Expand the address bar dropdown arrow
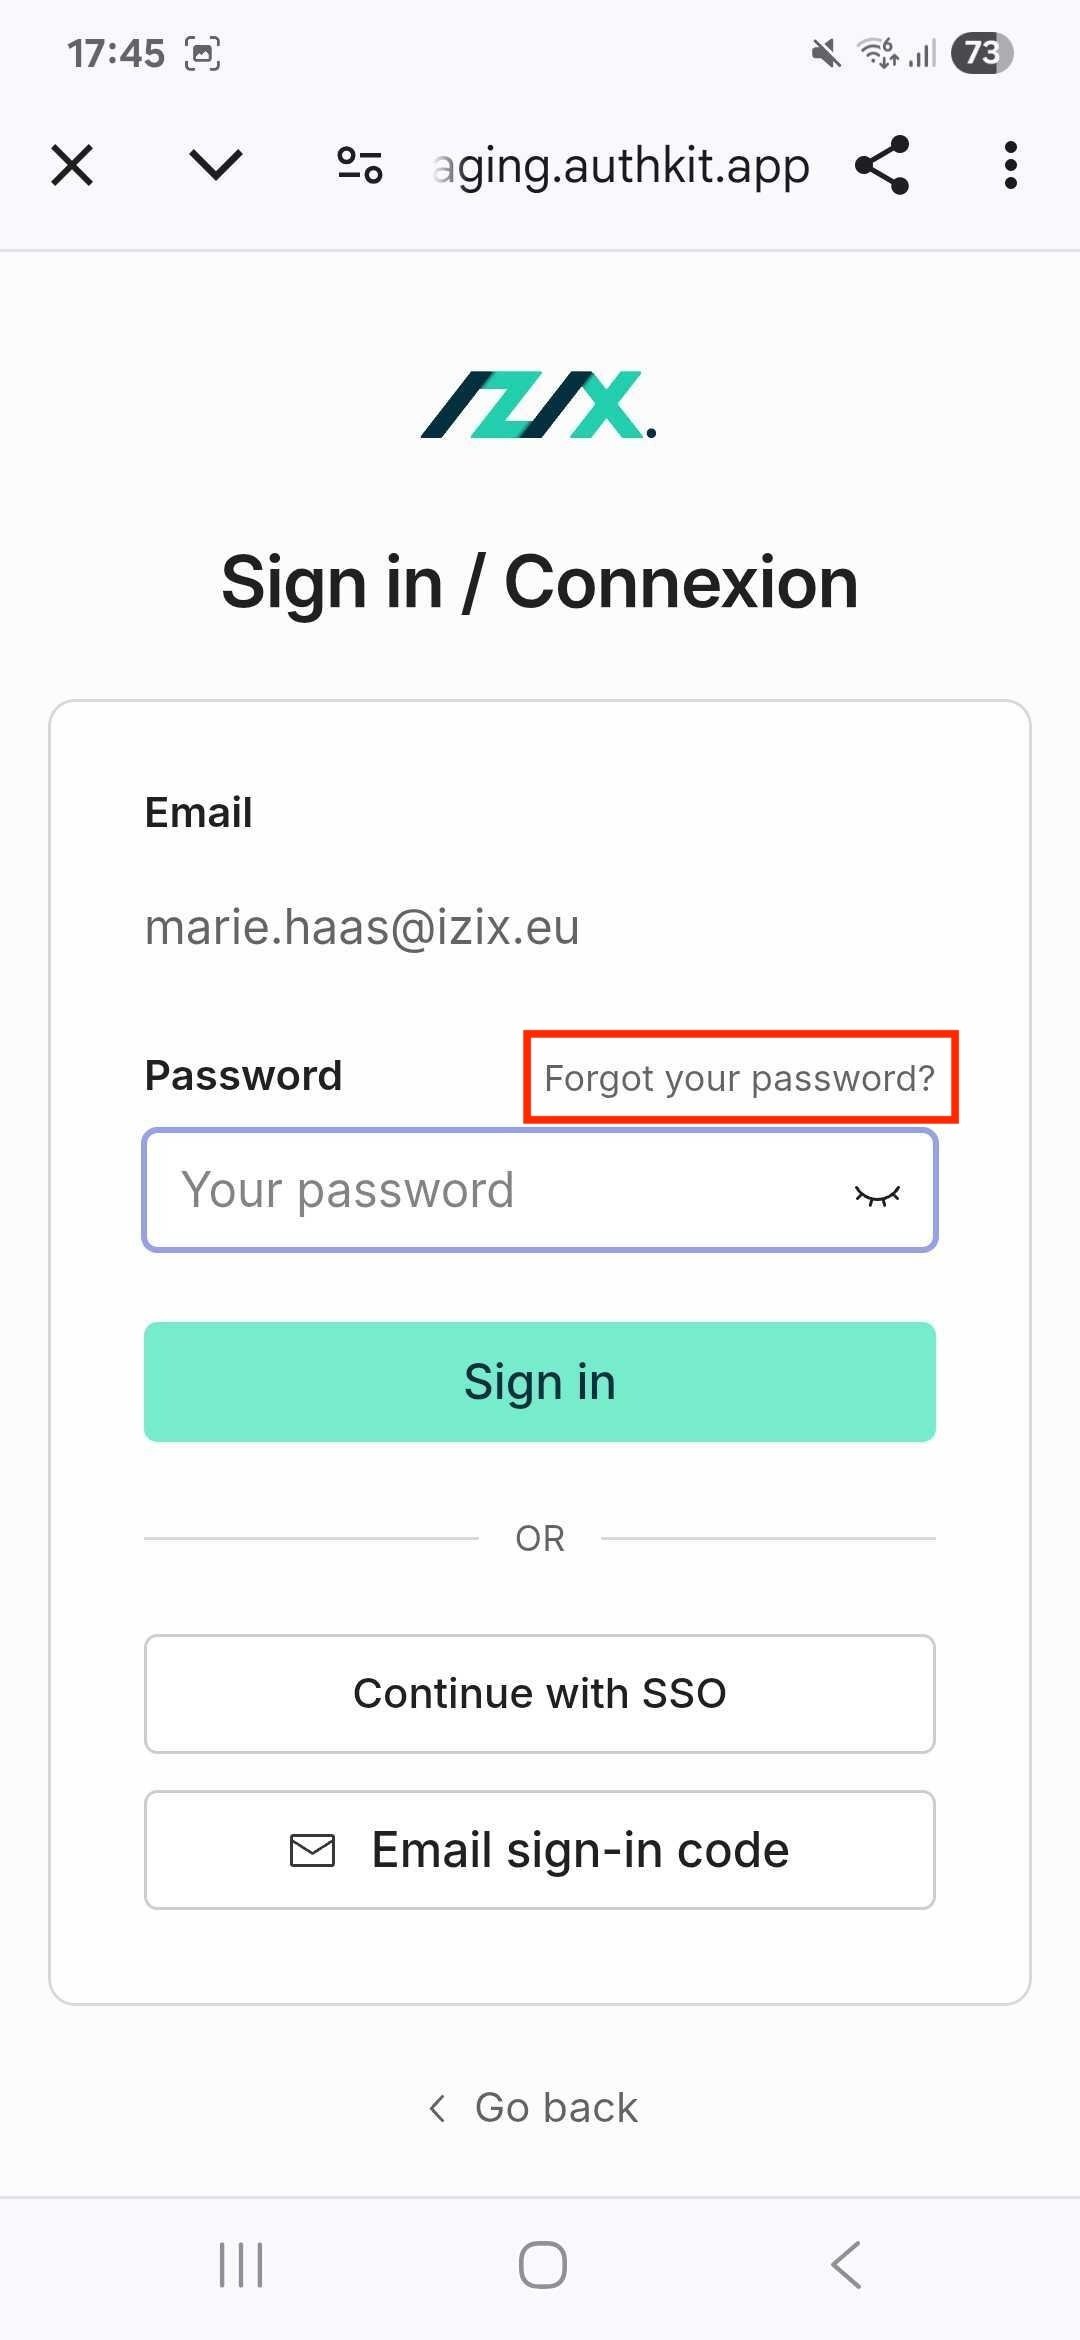The image size is (1080, 2340). [x=213, y=165]
